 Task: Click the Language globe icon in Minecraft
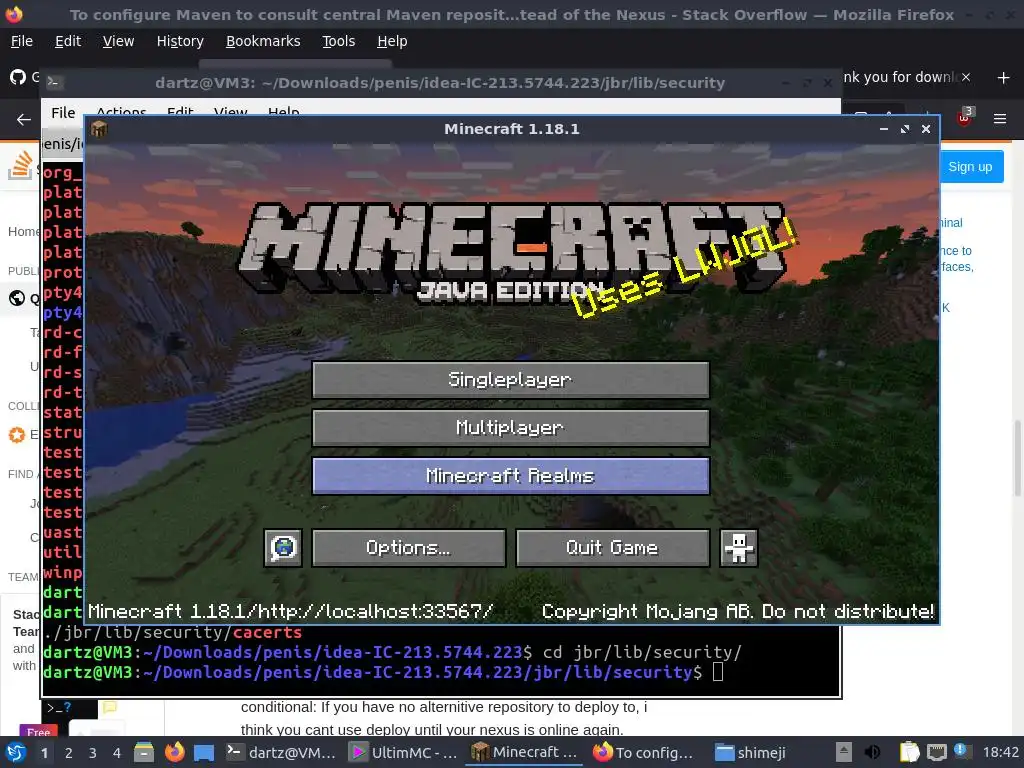tap(283, 547)
